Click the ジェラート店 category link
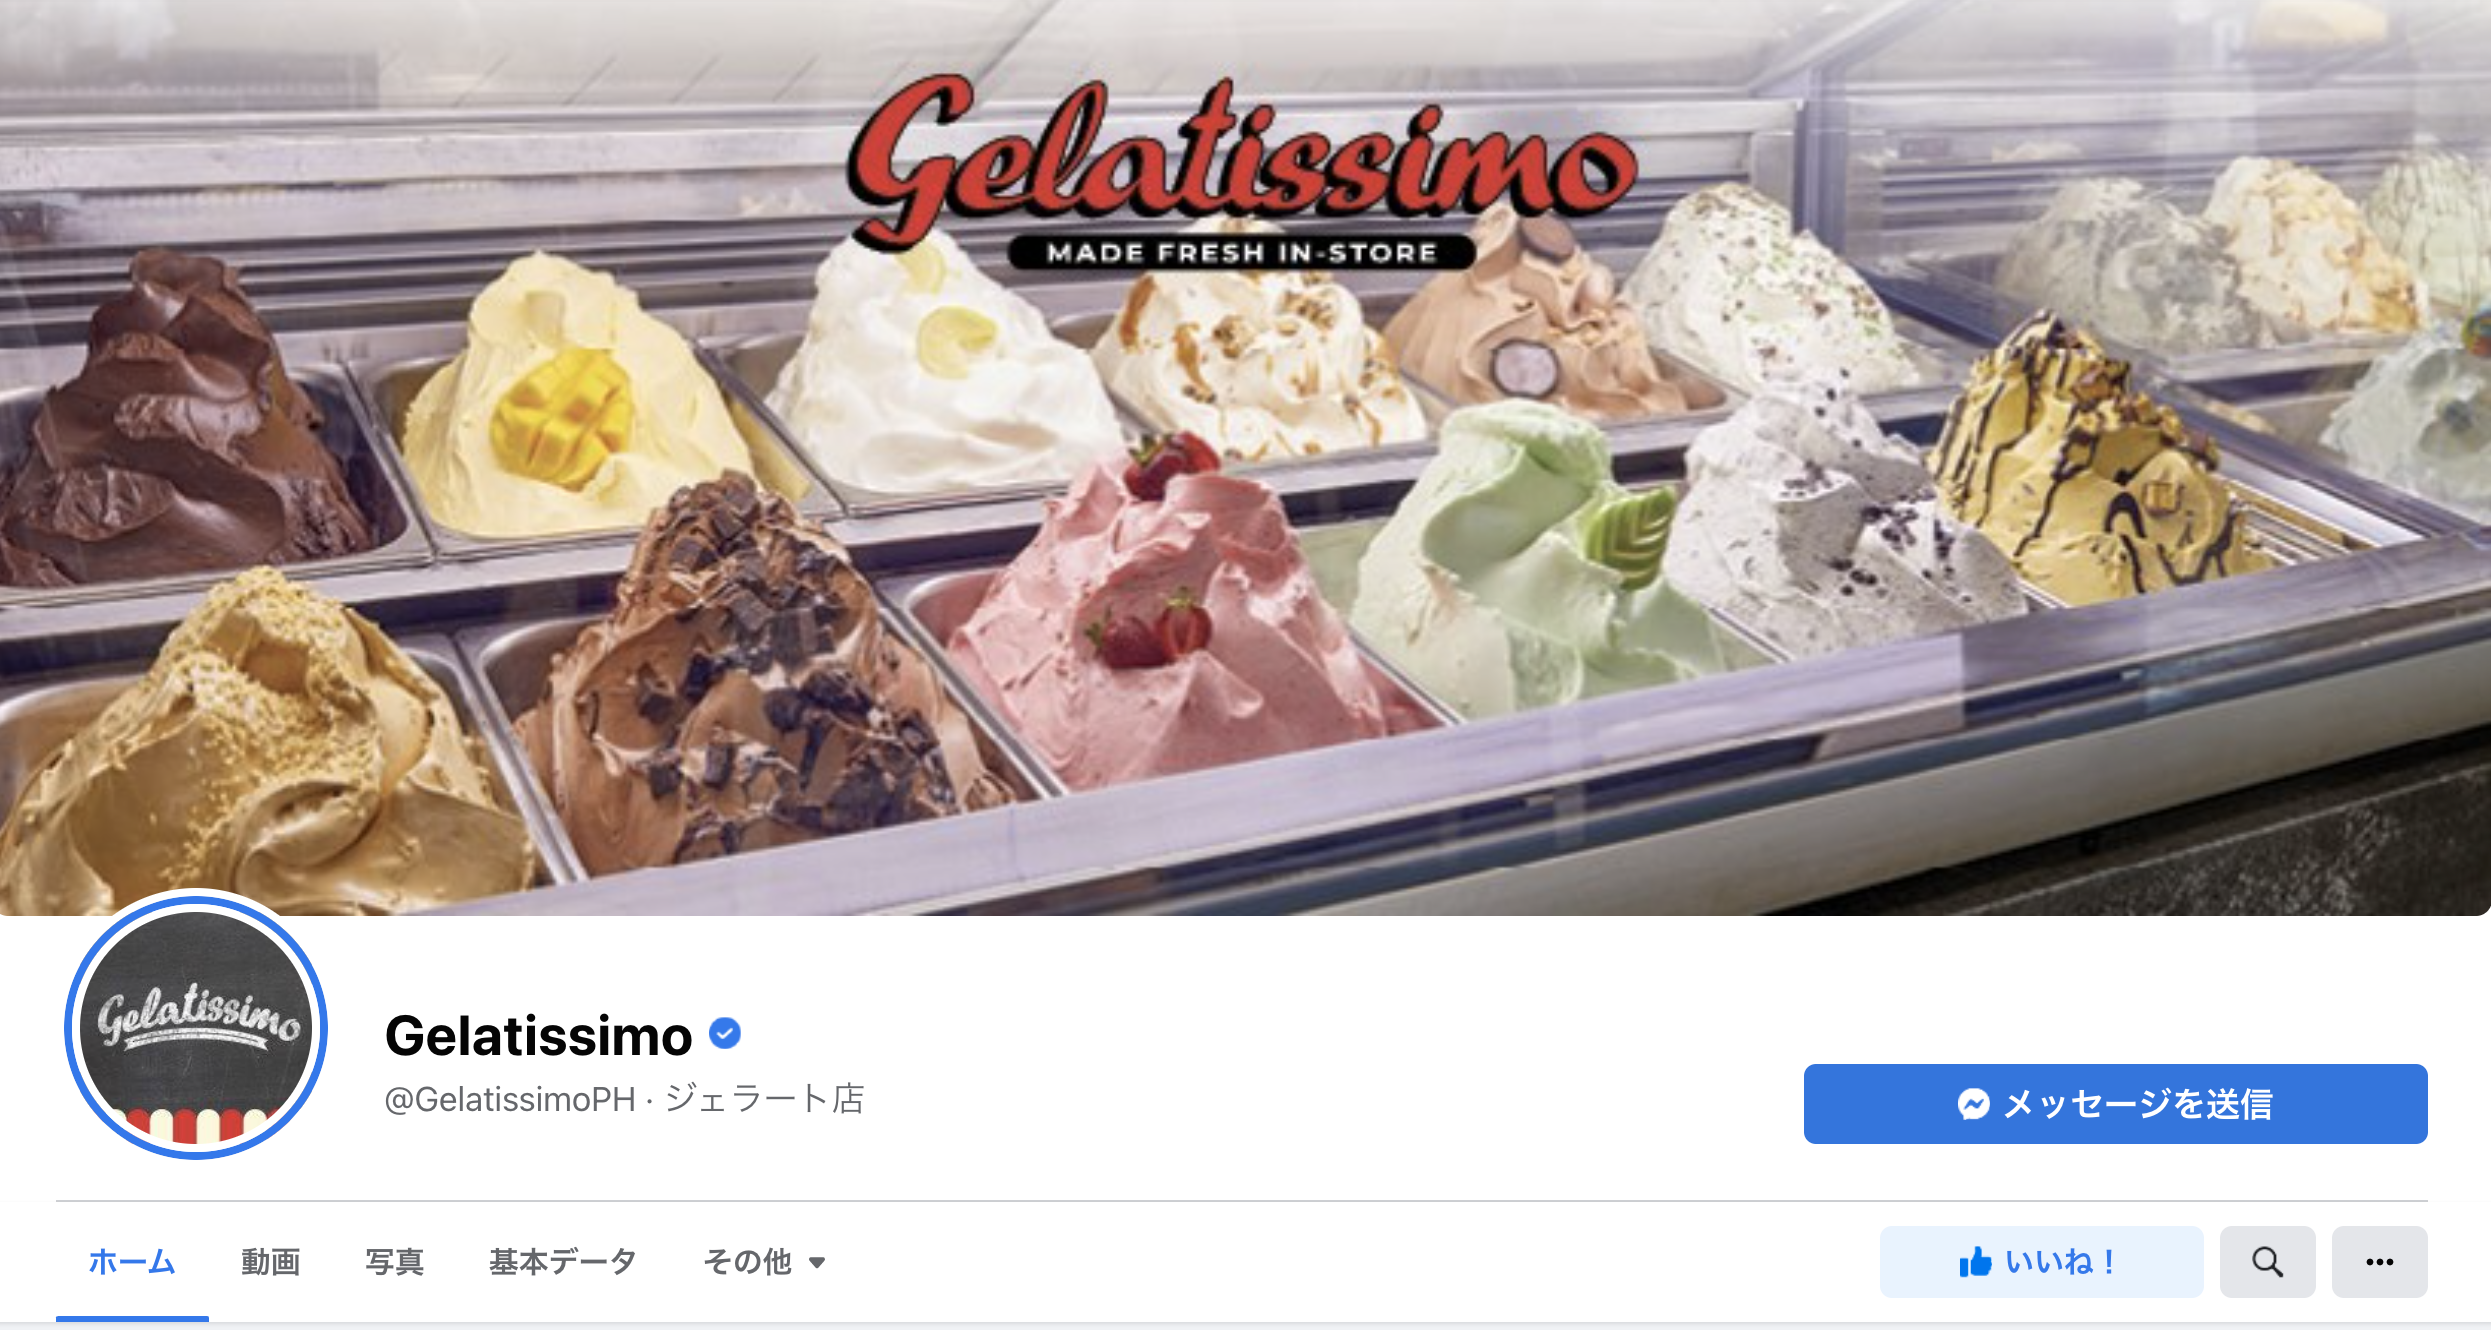The width and height of the screenshot is (2491, 1330). pos(765,1099)
